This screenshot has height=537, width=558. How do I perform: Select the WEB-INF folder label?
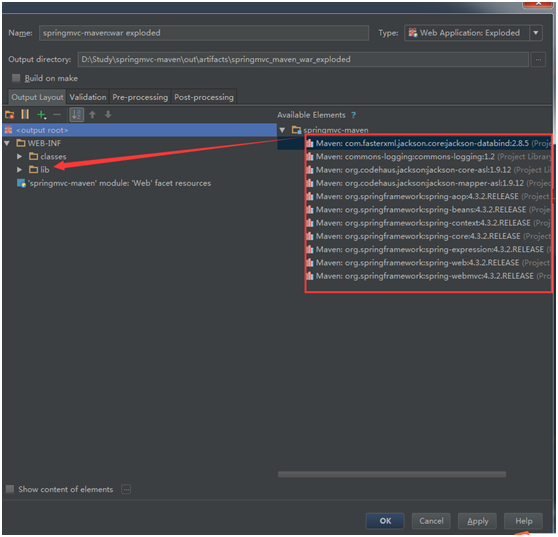point(44,143)
